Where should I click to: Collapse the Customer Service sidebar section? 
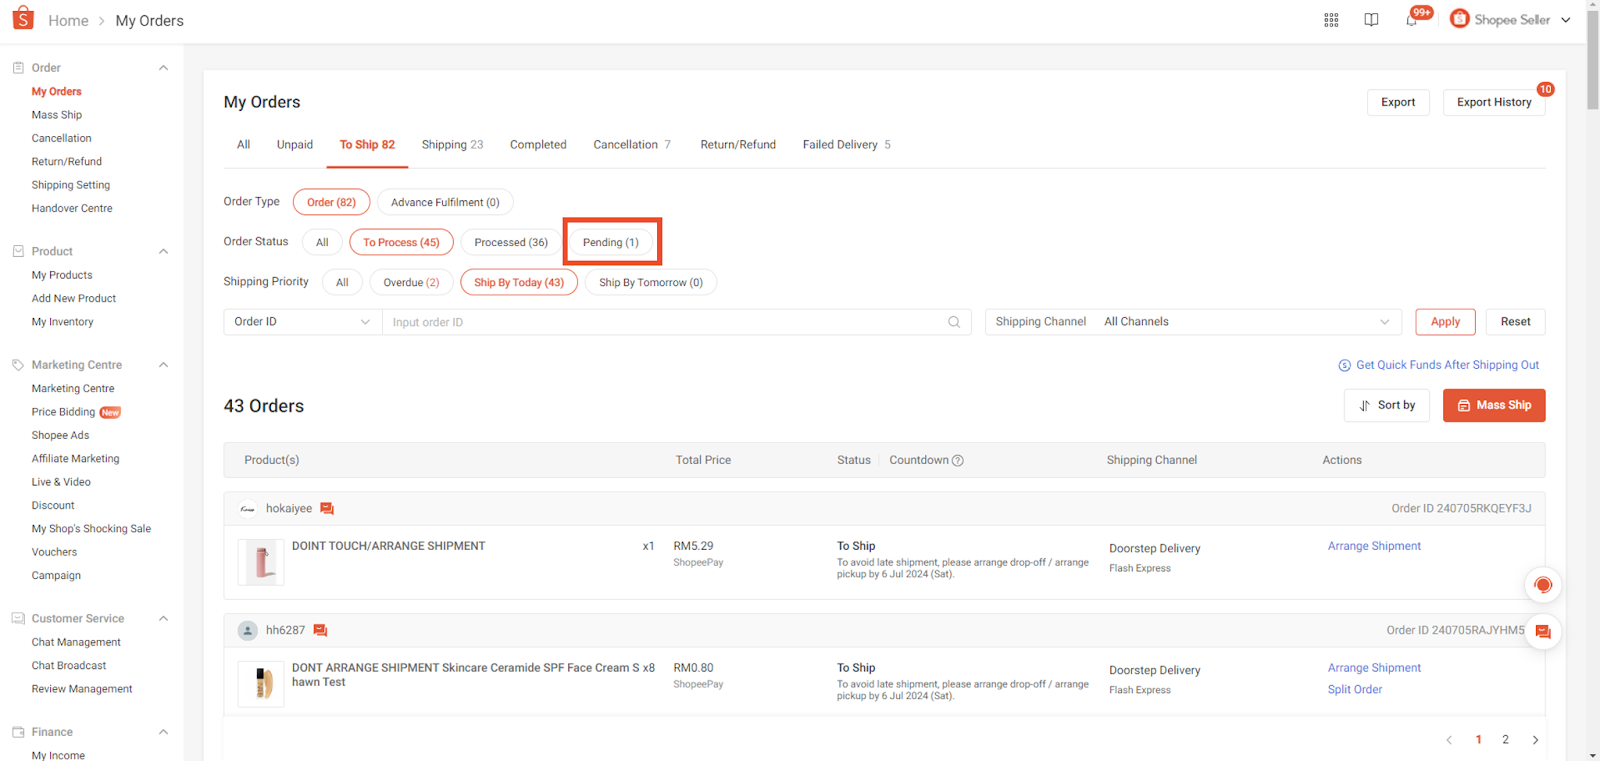[163, 619]
